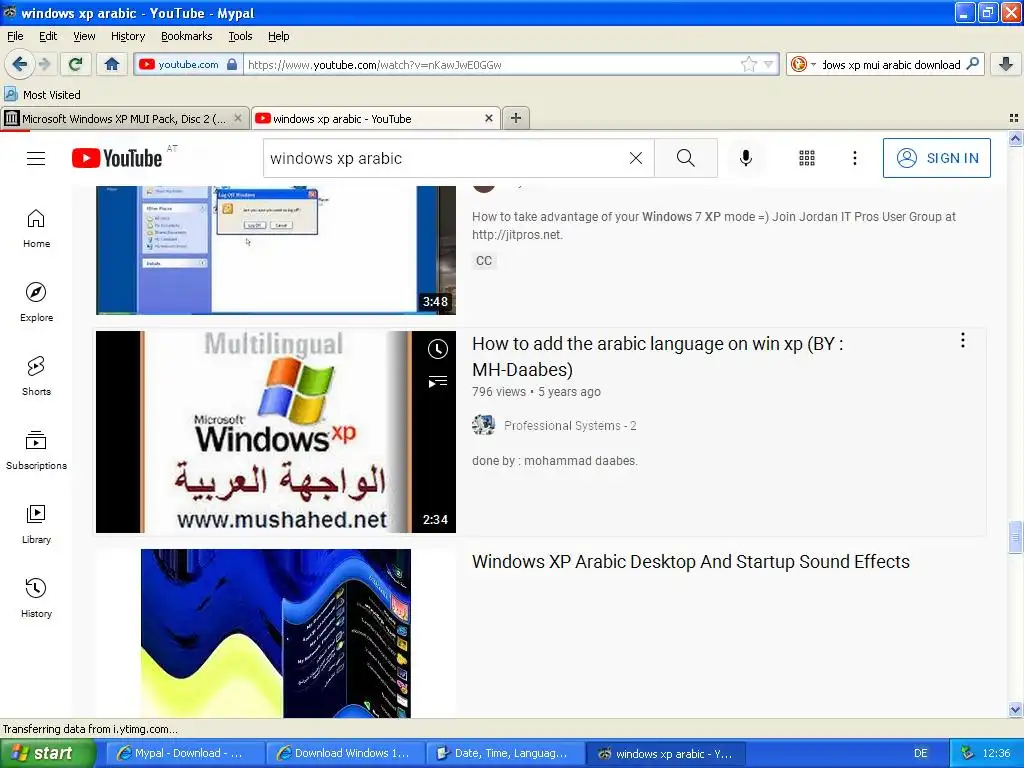1024x768 pixels.
Task: Click the SIGN IN button
Action: 936,158
